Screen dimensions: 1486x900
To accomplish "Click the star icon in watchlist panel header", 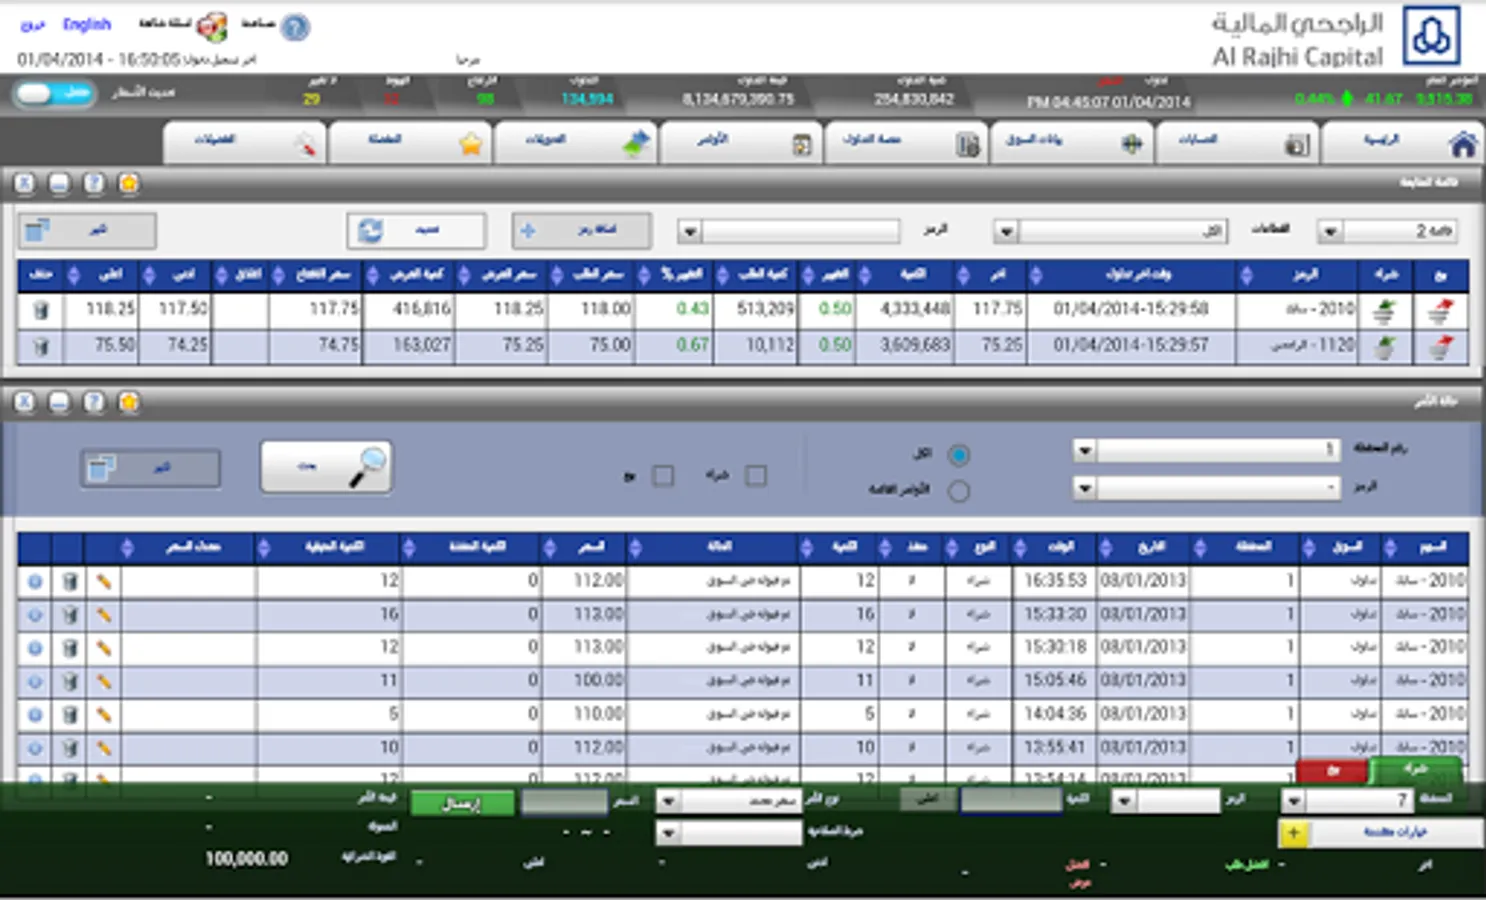I will pos(128,184).
